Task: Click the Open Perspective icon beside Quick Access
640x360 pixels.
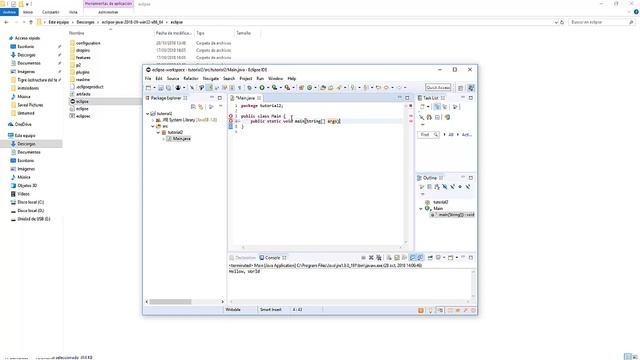Action: pos(460,88)
